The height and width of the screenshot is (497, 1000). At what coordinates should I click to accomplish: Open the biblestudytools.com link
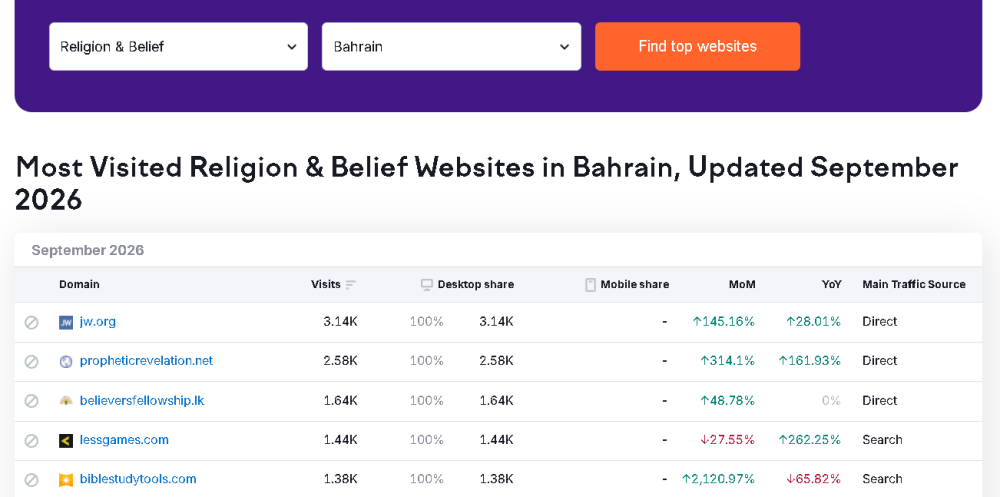click(x=138, y=479)
